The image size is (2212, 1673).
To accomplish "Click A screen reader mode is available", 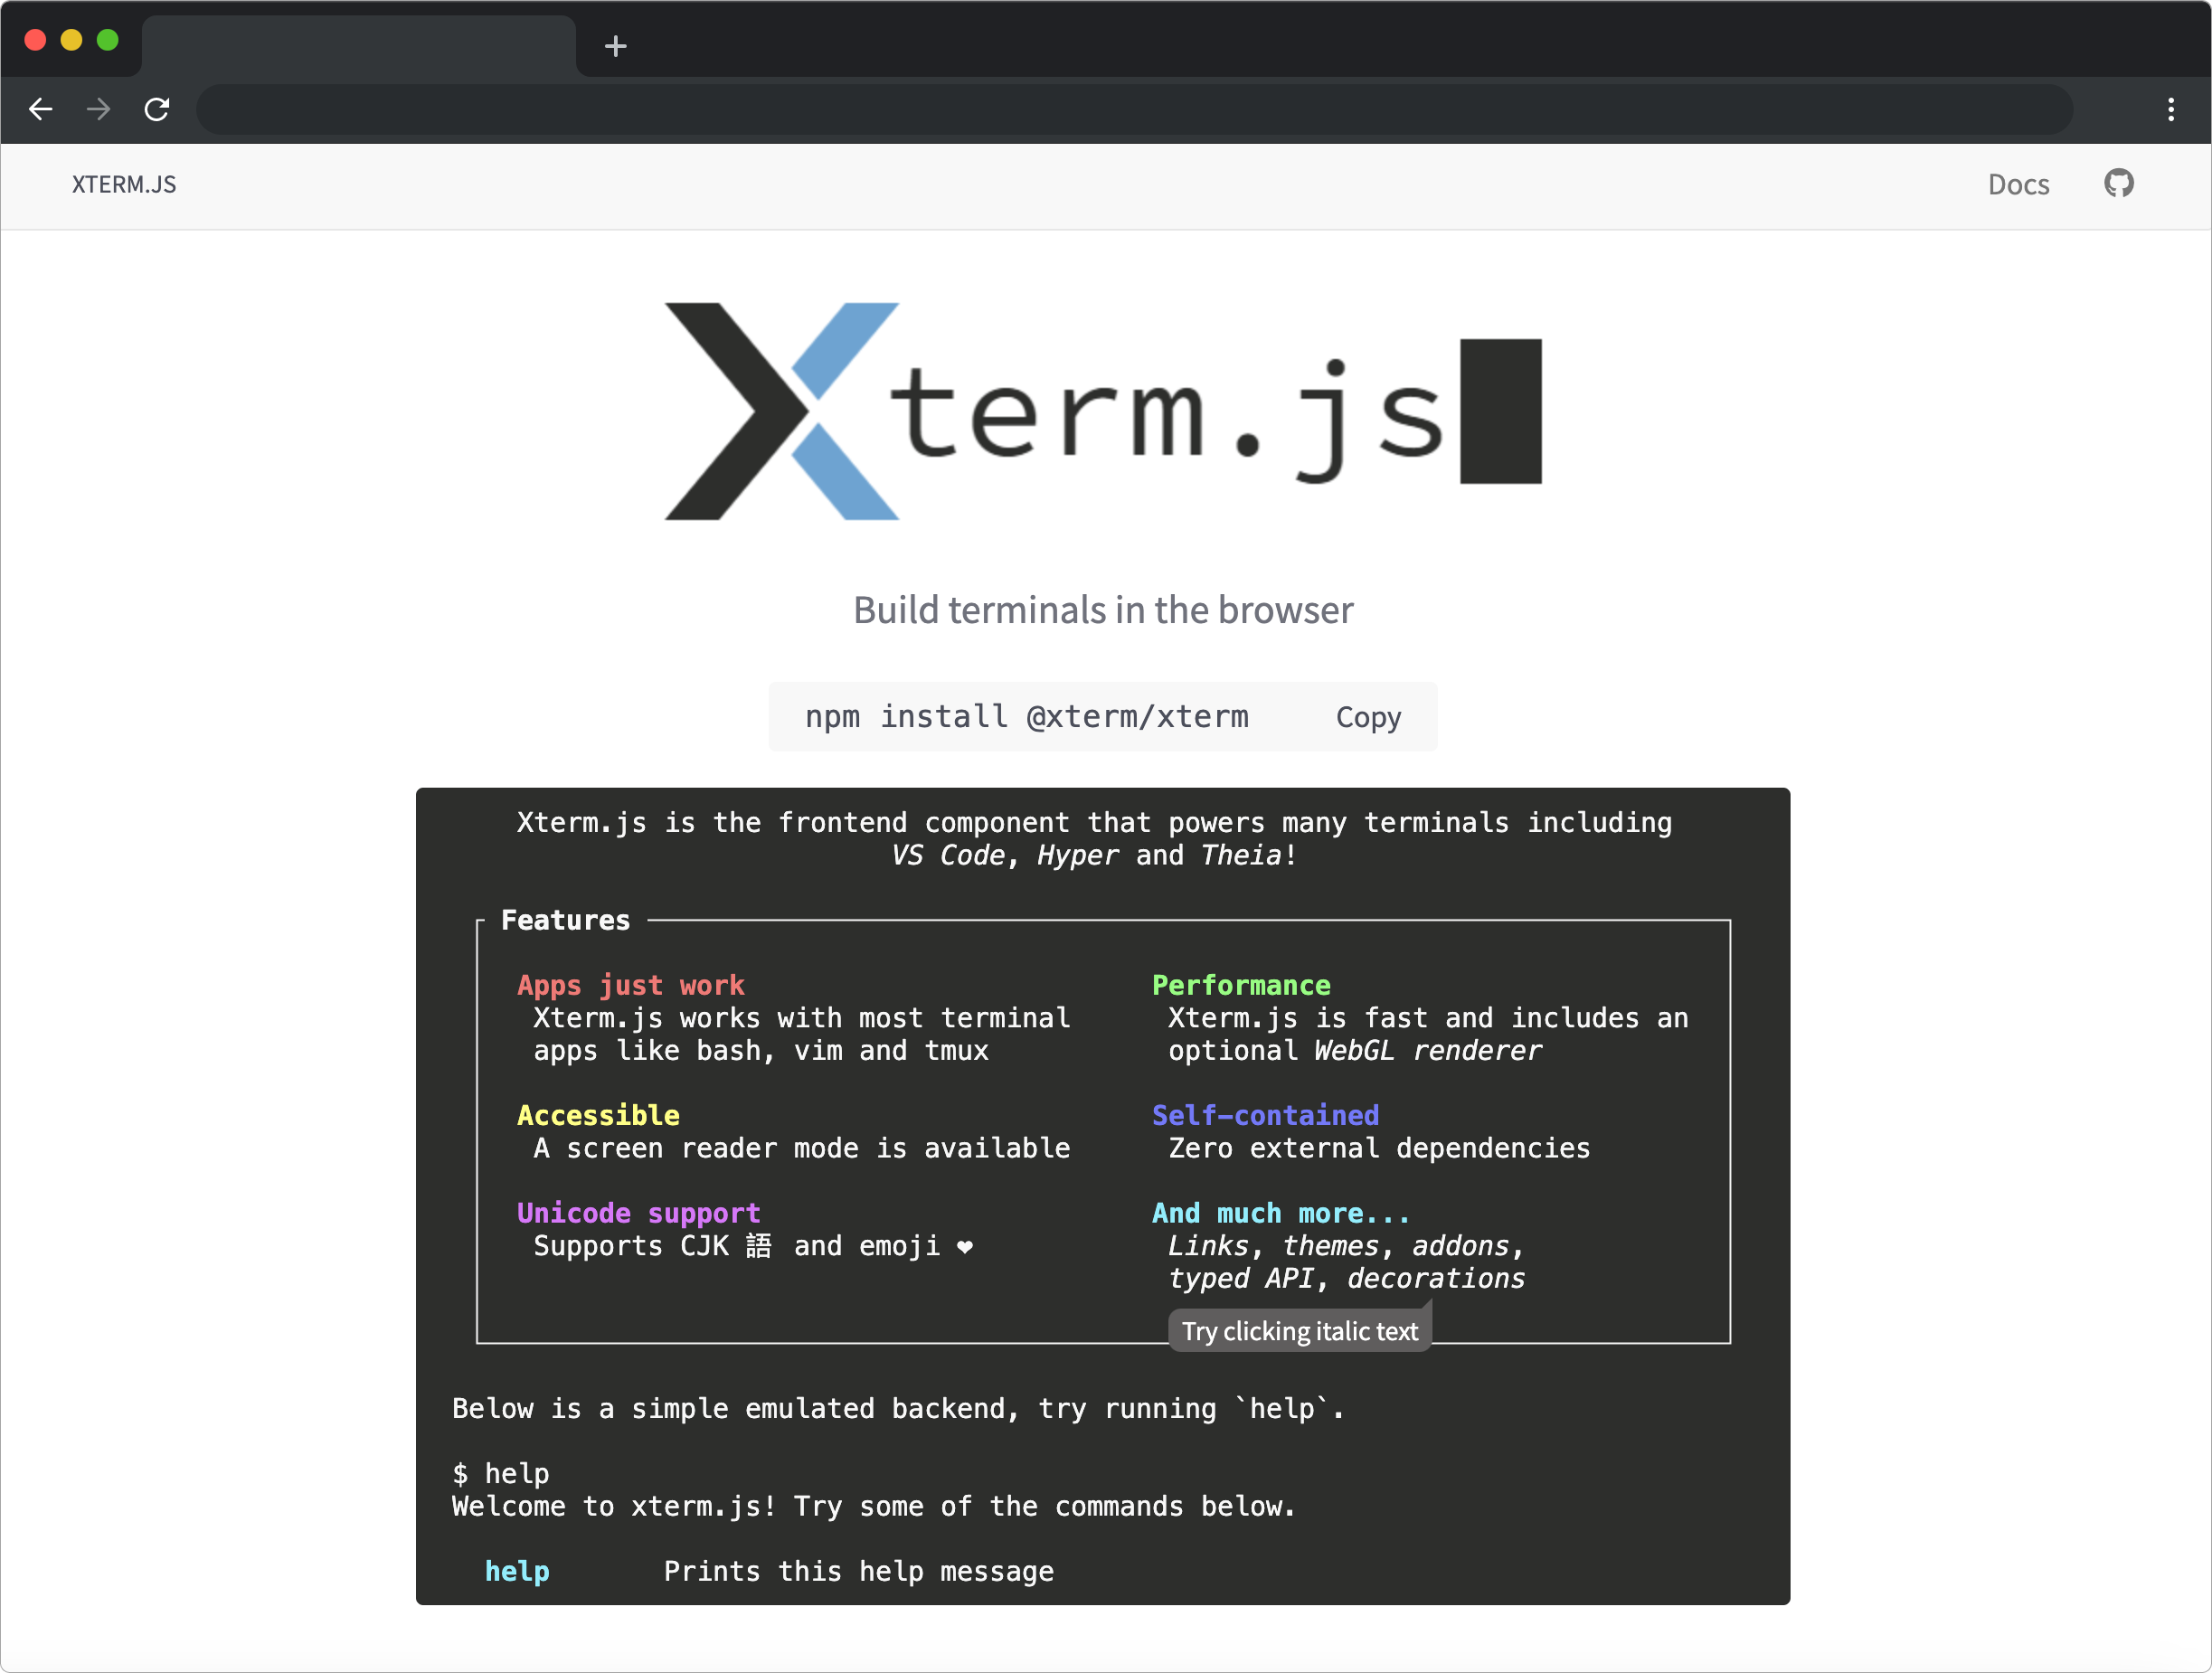I will point(801,1148).
